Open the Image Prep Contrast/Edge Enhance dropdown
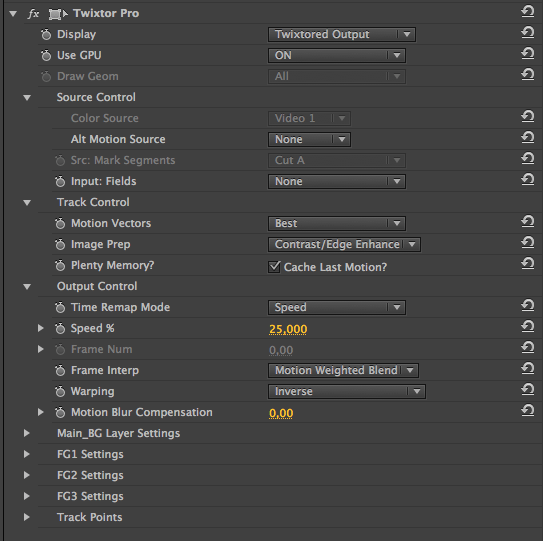Image resolution: width=543 pixels, height=541 pixels. tap(344, 244)
